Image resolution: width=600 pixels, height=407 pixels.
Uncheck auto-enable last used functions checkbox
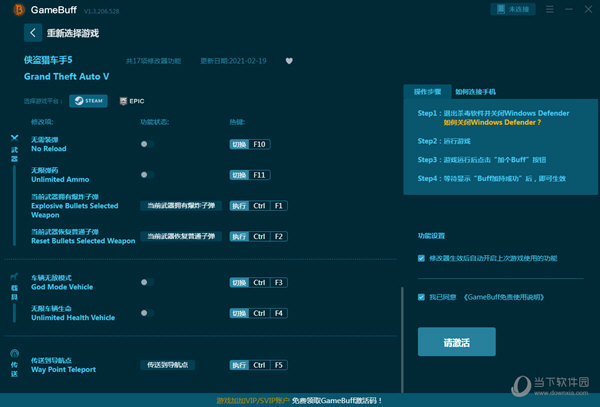click(x=421, y=257)
